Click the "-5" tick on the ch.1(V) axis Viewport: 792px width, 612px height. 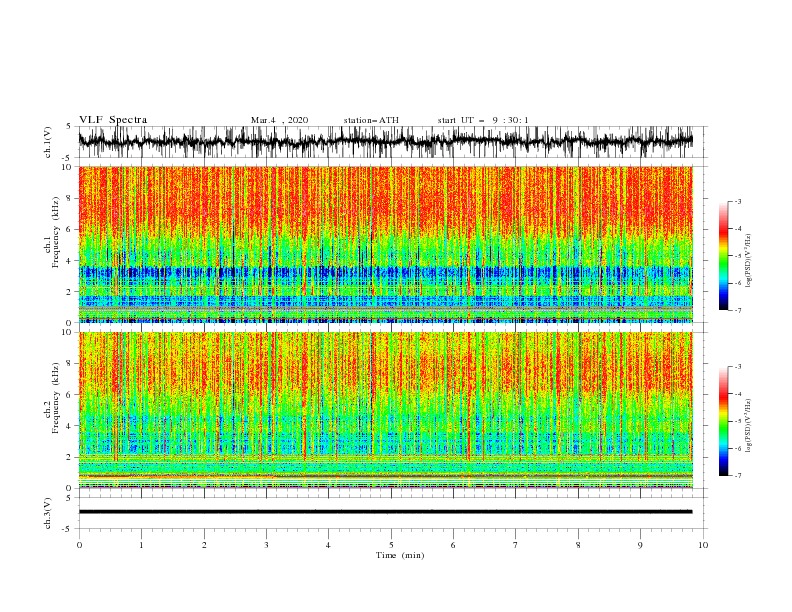68,158
